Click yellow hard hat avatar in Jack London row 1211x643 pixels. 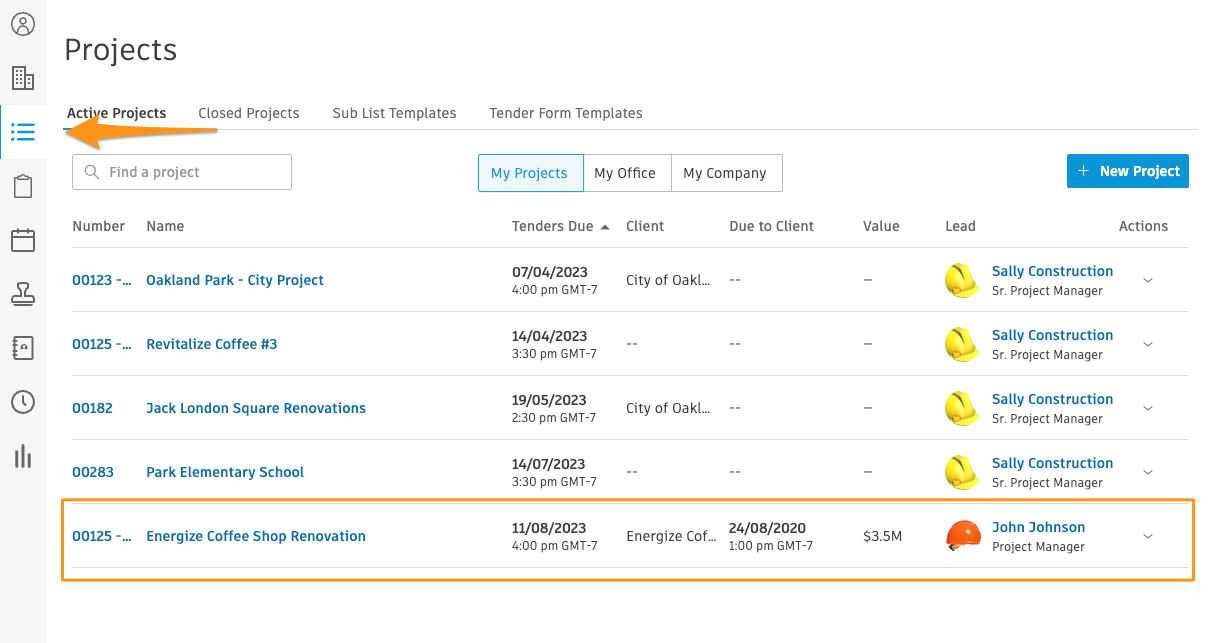coord(962,408)
